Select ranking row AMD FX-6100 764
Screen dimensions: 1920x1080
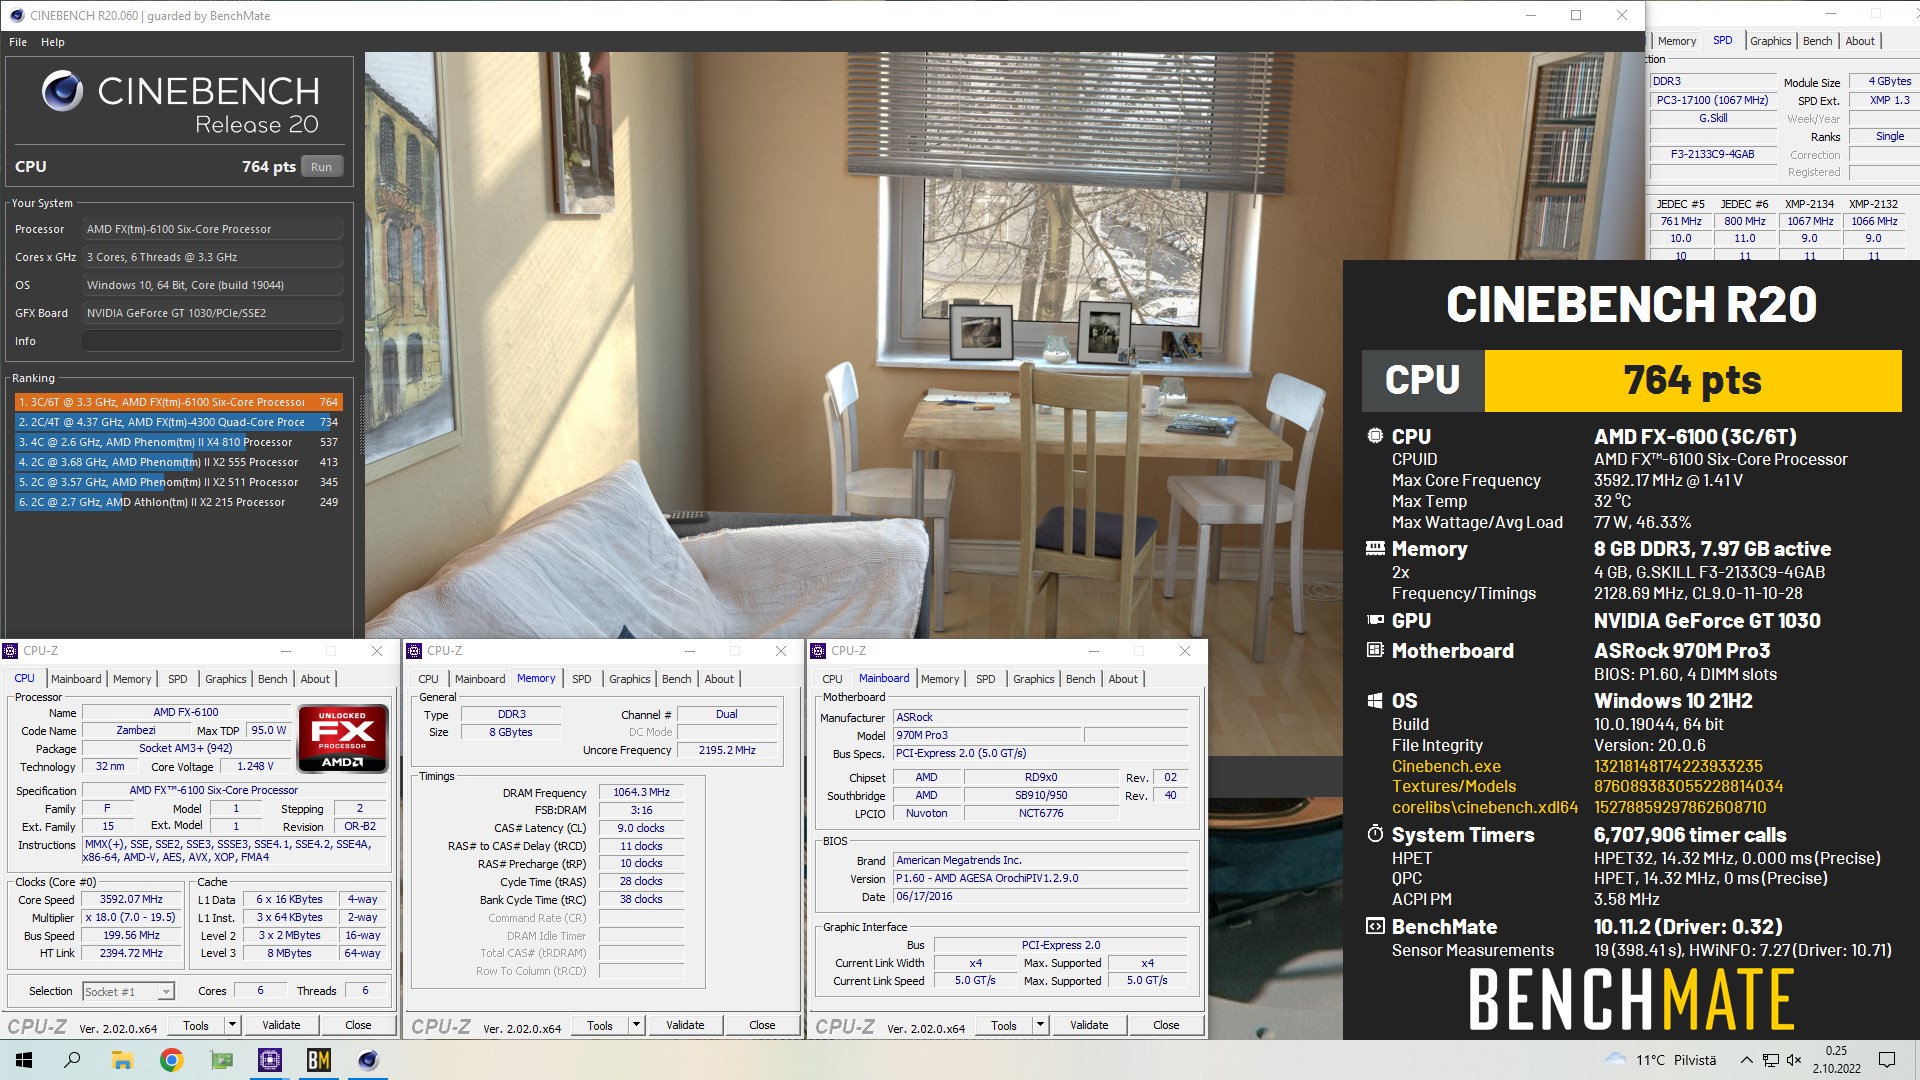click(x=179, y=402)
